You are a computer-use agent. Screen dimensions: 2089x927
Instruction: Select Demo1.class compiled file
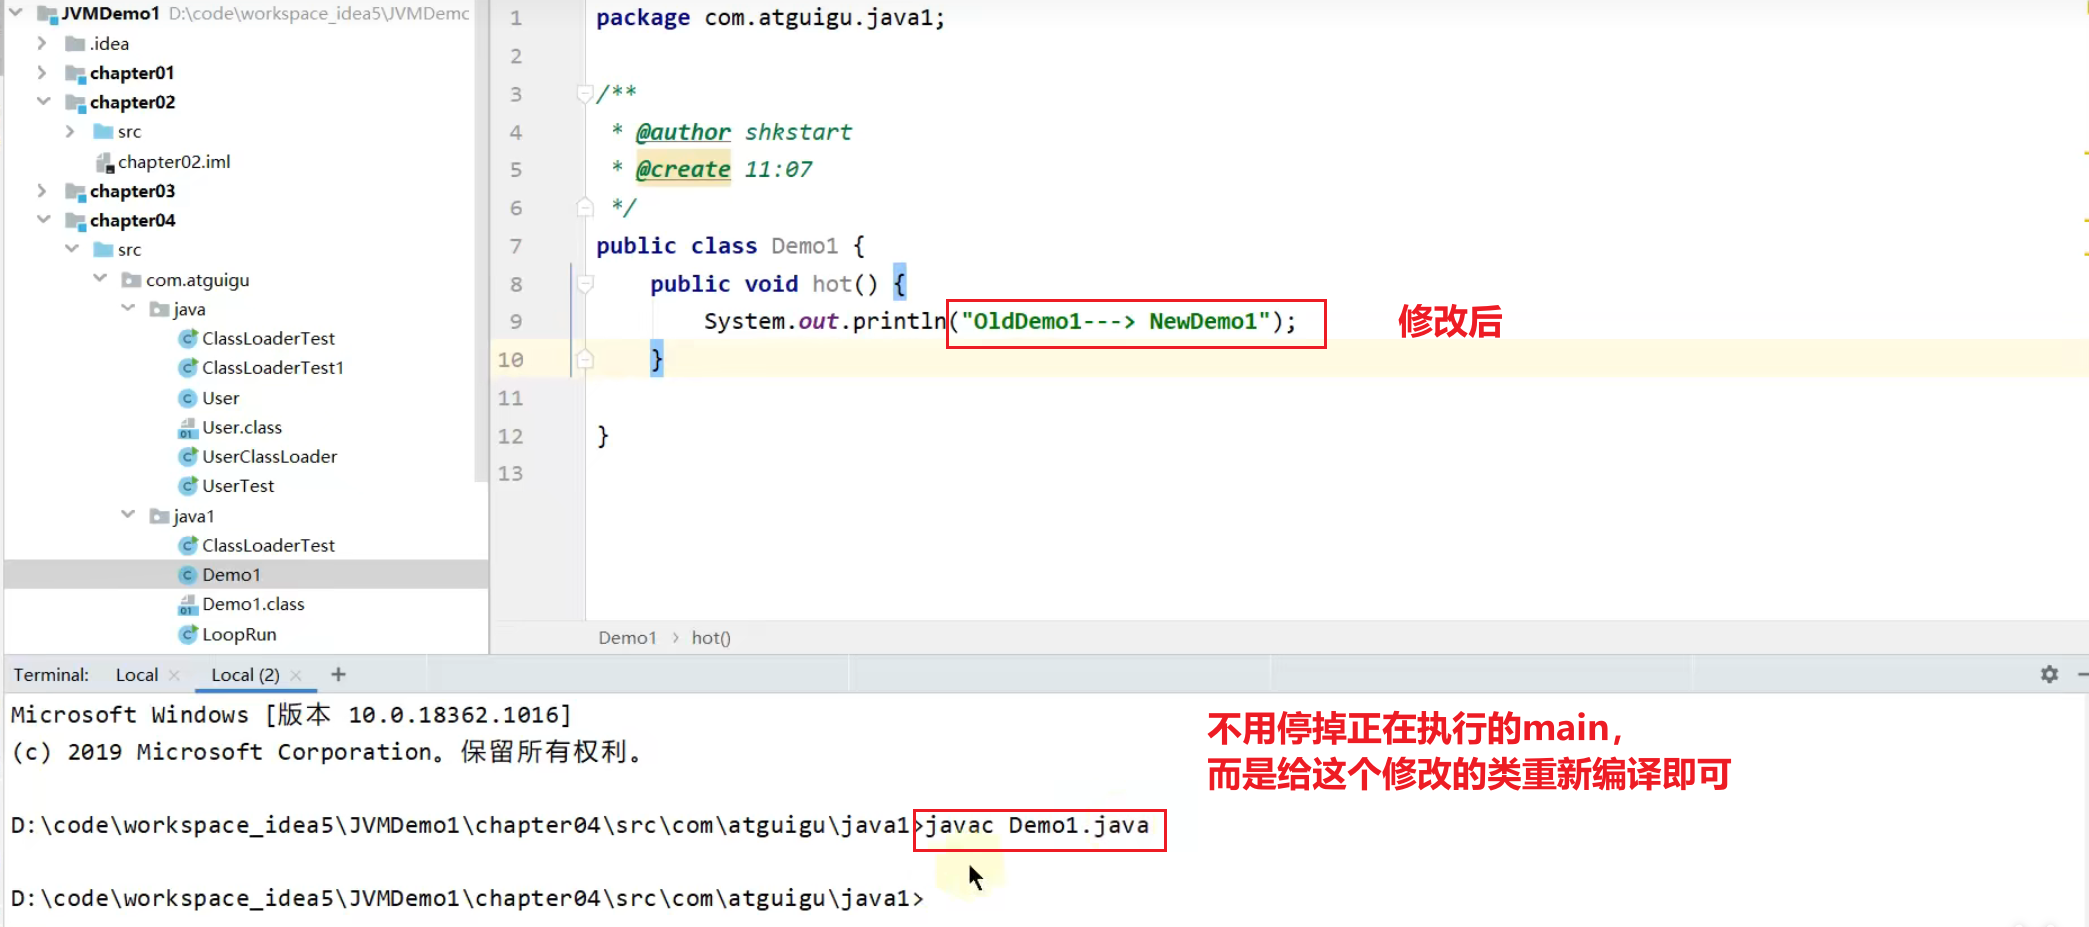(x=253, y=604)
